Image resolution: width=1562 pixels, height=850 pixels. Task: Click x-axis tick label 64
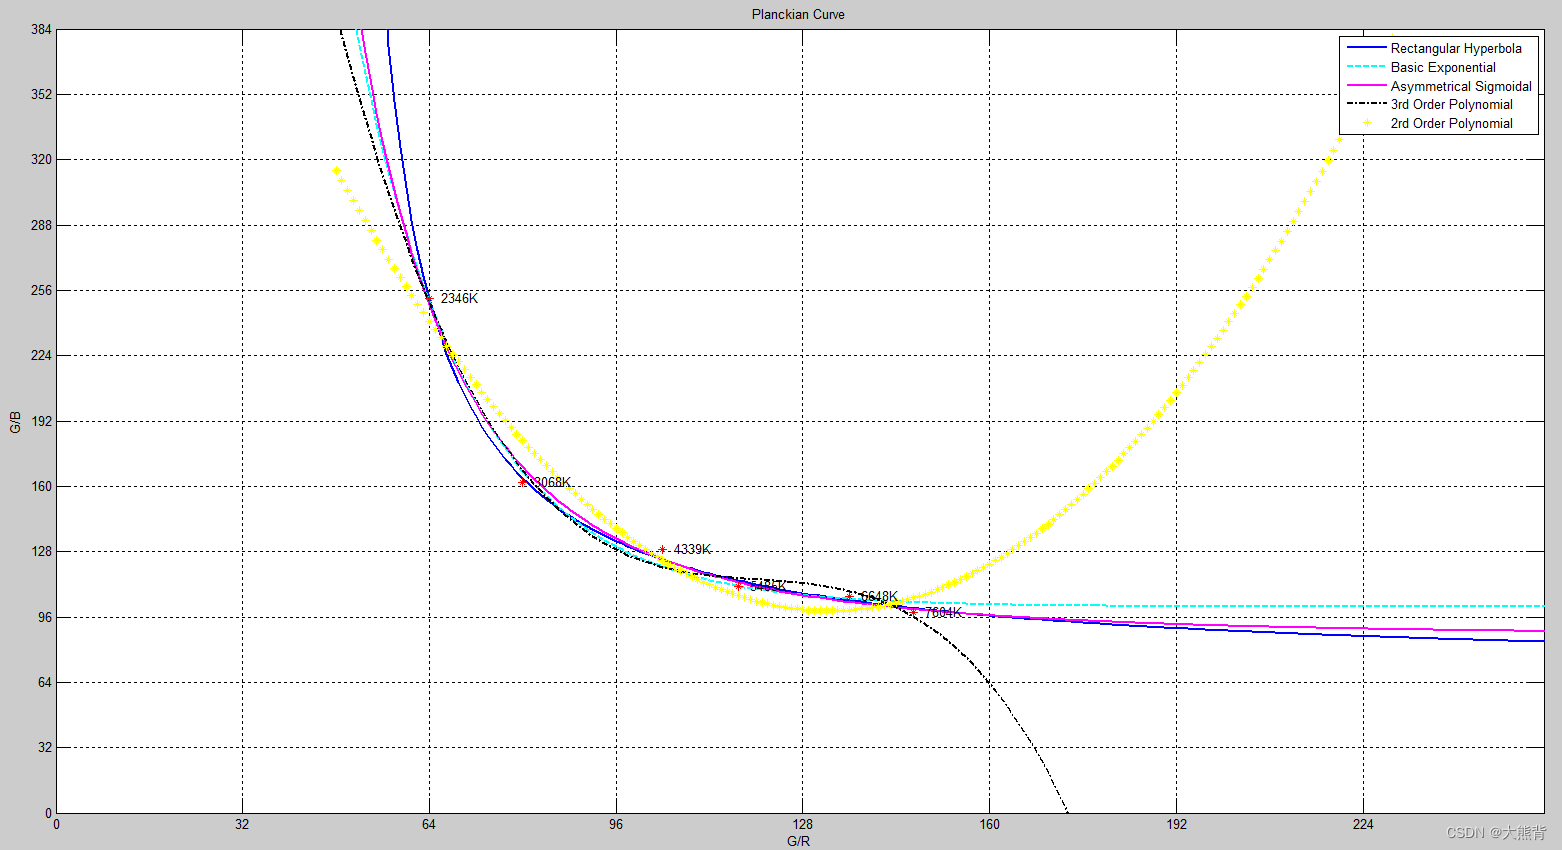(x=429, y=824)
